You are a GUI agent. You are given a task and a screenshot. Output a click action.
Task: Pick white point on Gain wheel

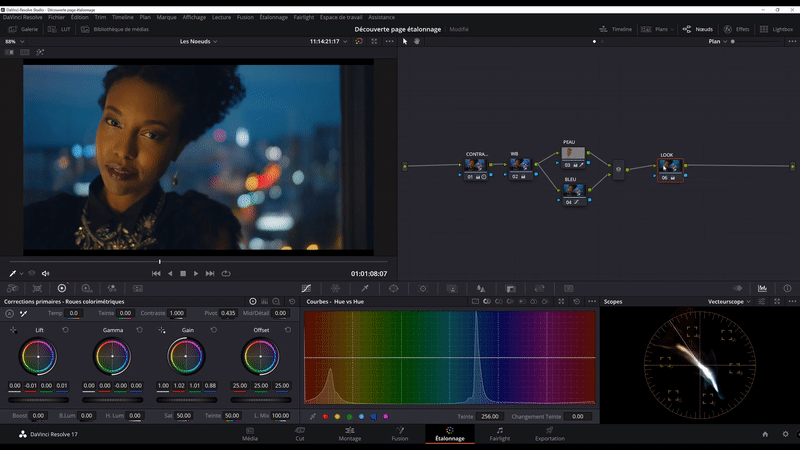click(163, 329)
